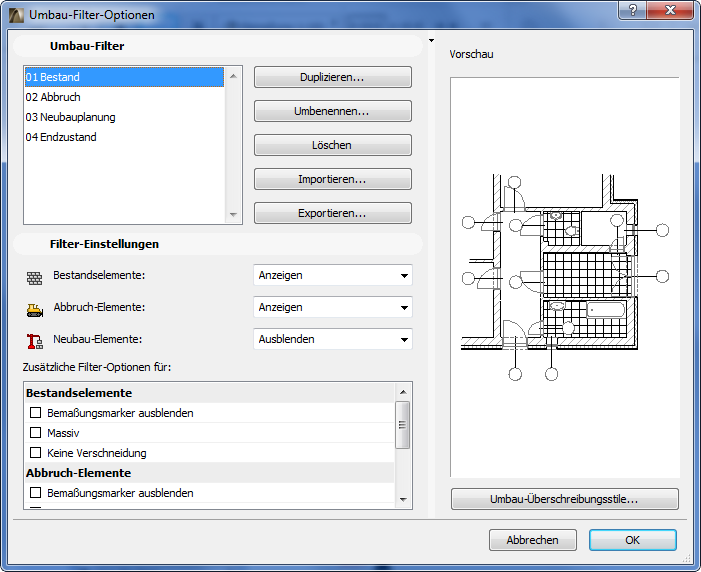Click the Importieren button

coord(333,179)
